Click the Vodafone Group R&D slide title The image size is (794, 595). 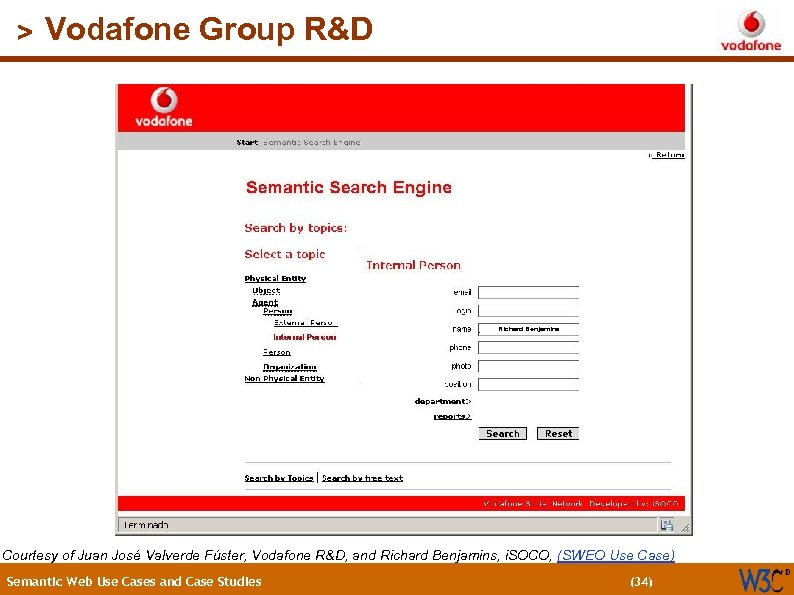pyautogui.click(x=209, y=29)
